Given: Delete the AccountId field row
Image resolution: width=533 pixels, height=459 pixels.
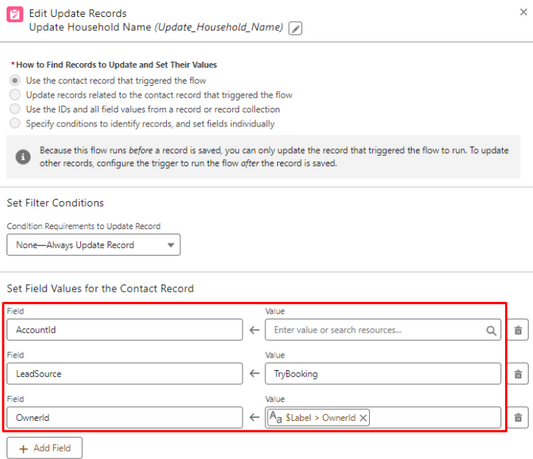Looking at the screenshot, I should click(518, 330).
